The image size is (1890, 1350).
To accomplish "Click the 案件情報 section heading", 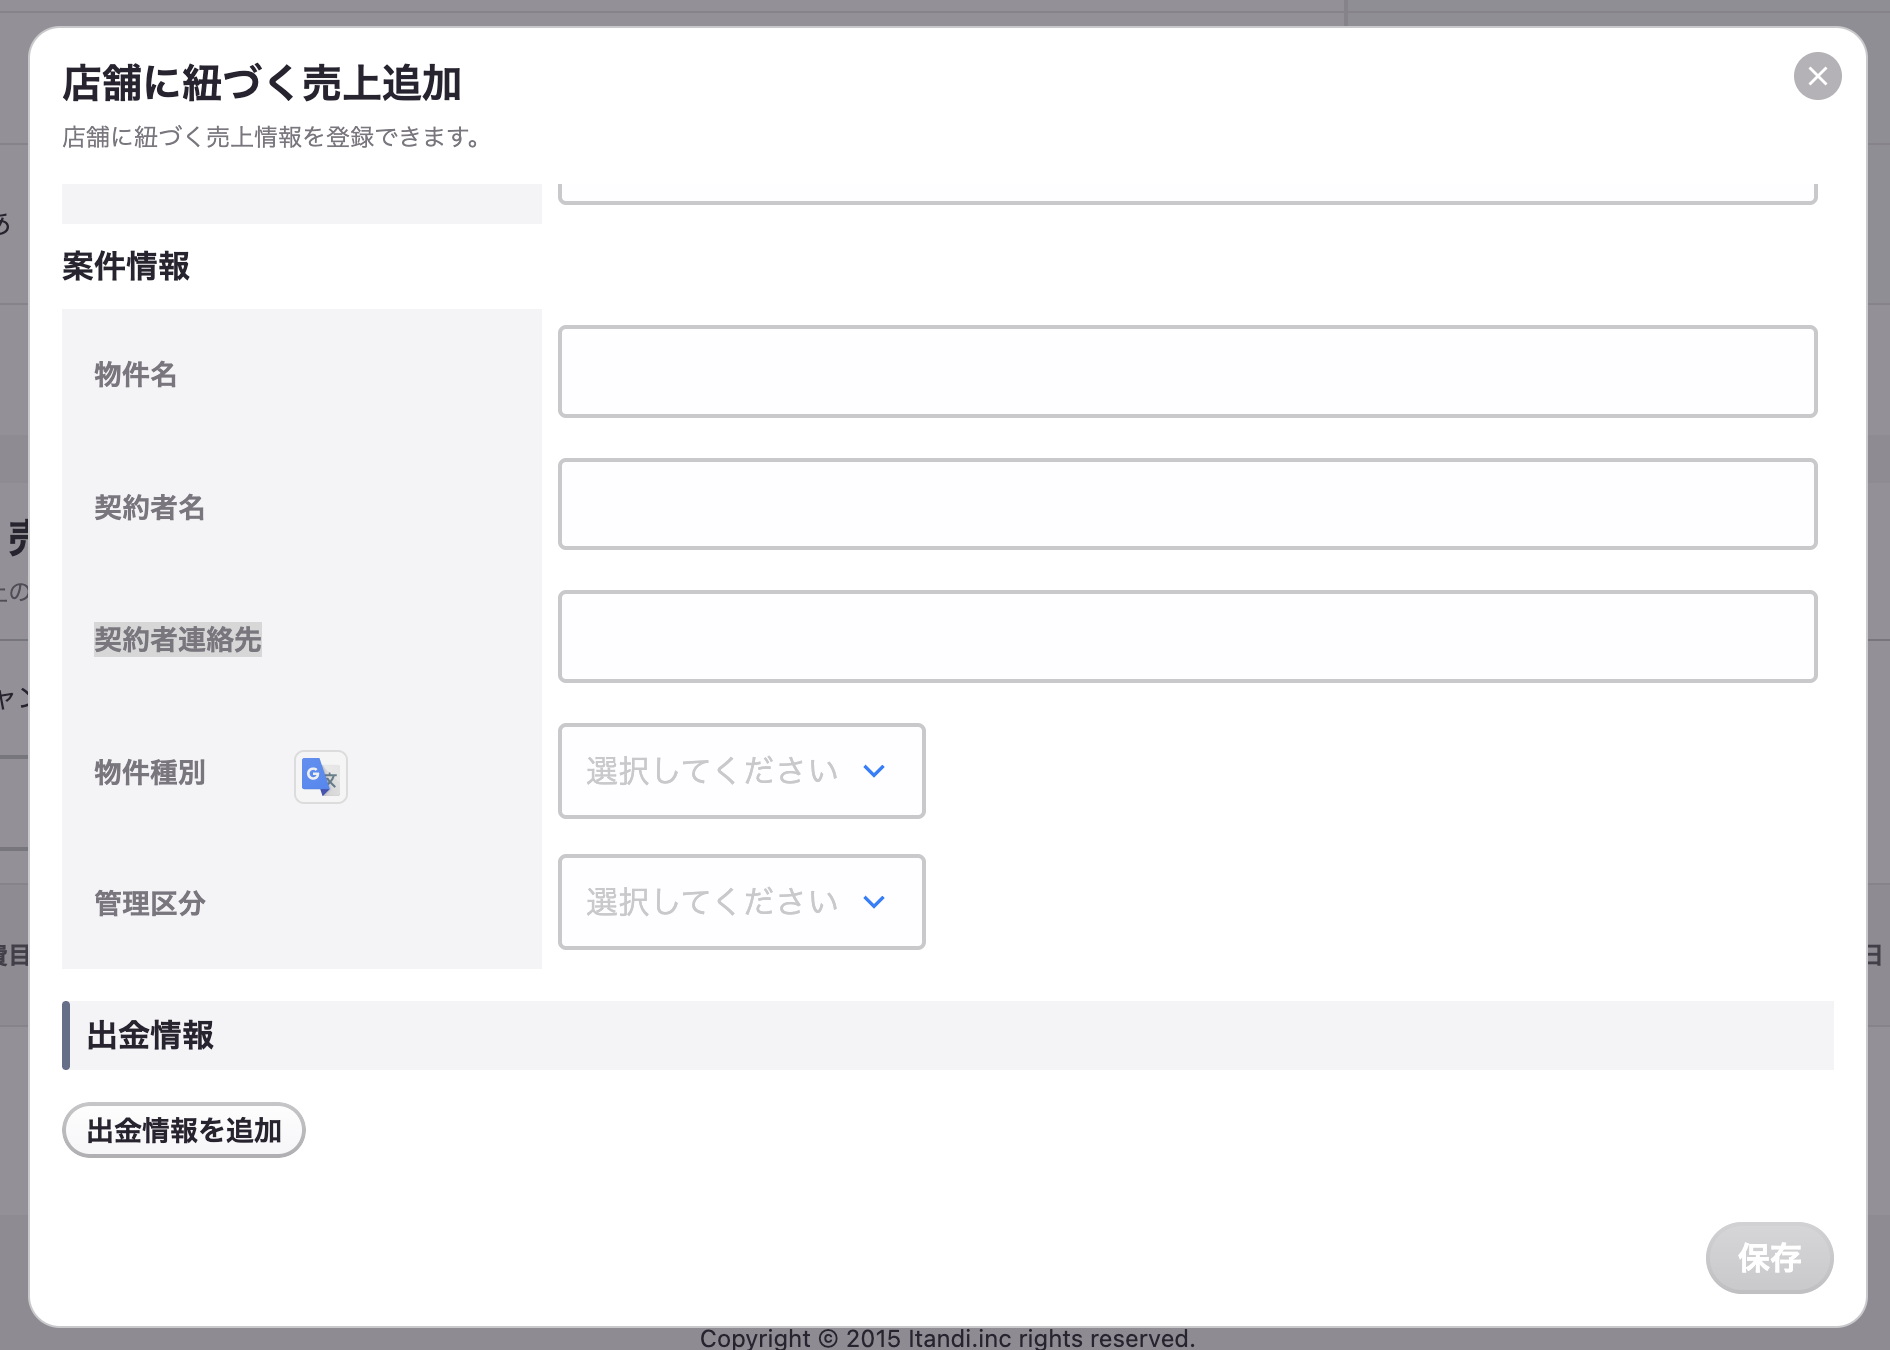I will pos(126,266).
